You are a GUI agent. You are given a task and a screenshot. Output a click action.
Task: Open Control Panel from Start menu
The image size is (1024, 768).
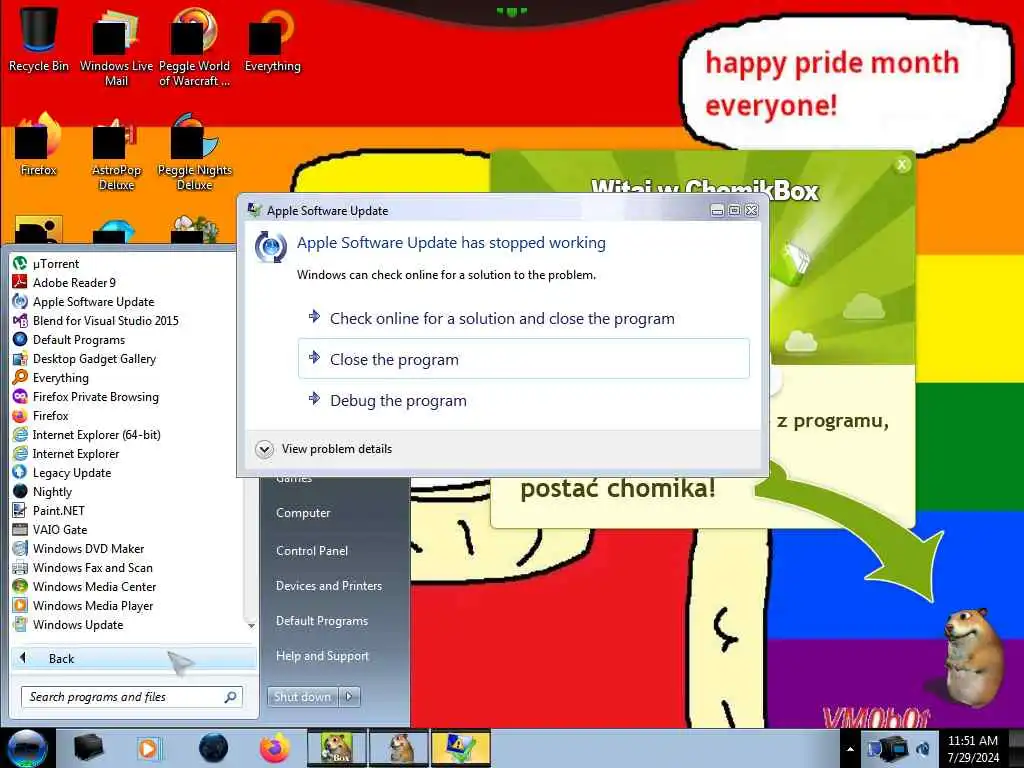tap(312, 551)
